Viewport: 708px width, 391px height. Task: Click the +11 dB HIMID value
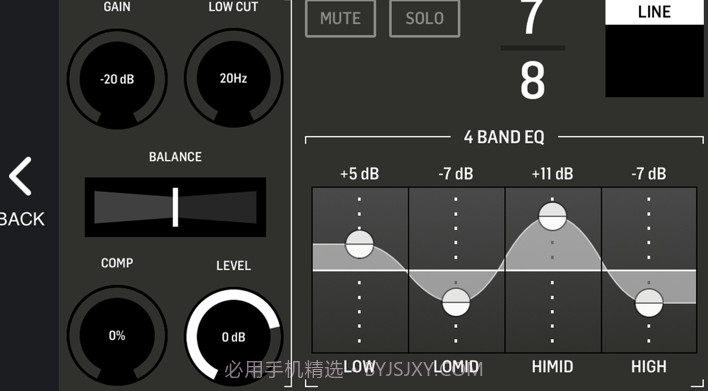[x=553, y=174]
